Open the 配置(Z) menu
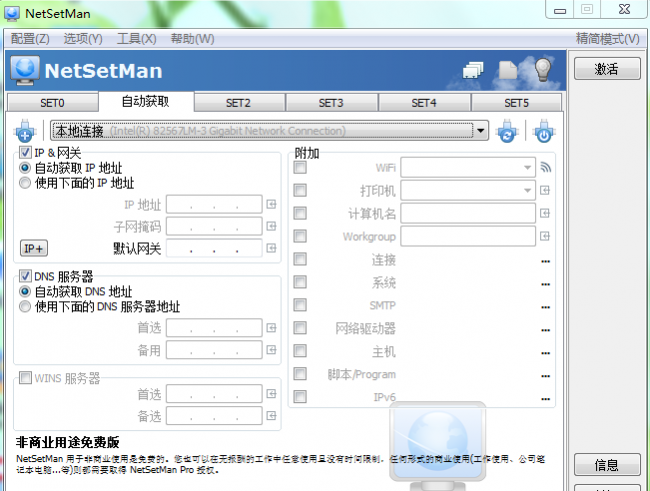Image resolution: width=650 pixels, height=491 pixels. click(30, 39)
